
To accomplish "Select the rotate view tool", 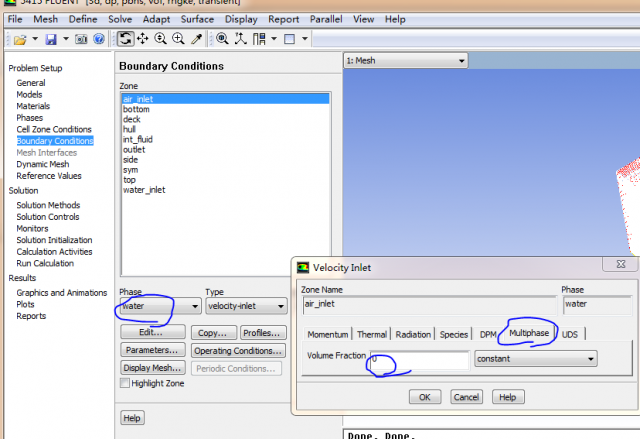I will coord(126,39).
